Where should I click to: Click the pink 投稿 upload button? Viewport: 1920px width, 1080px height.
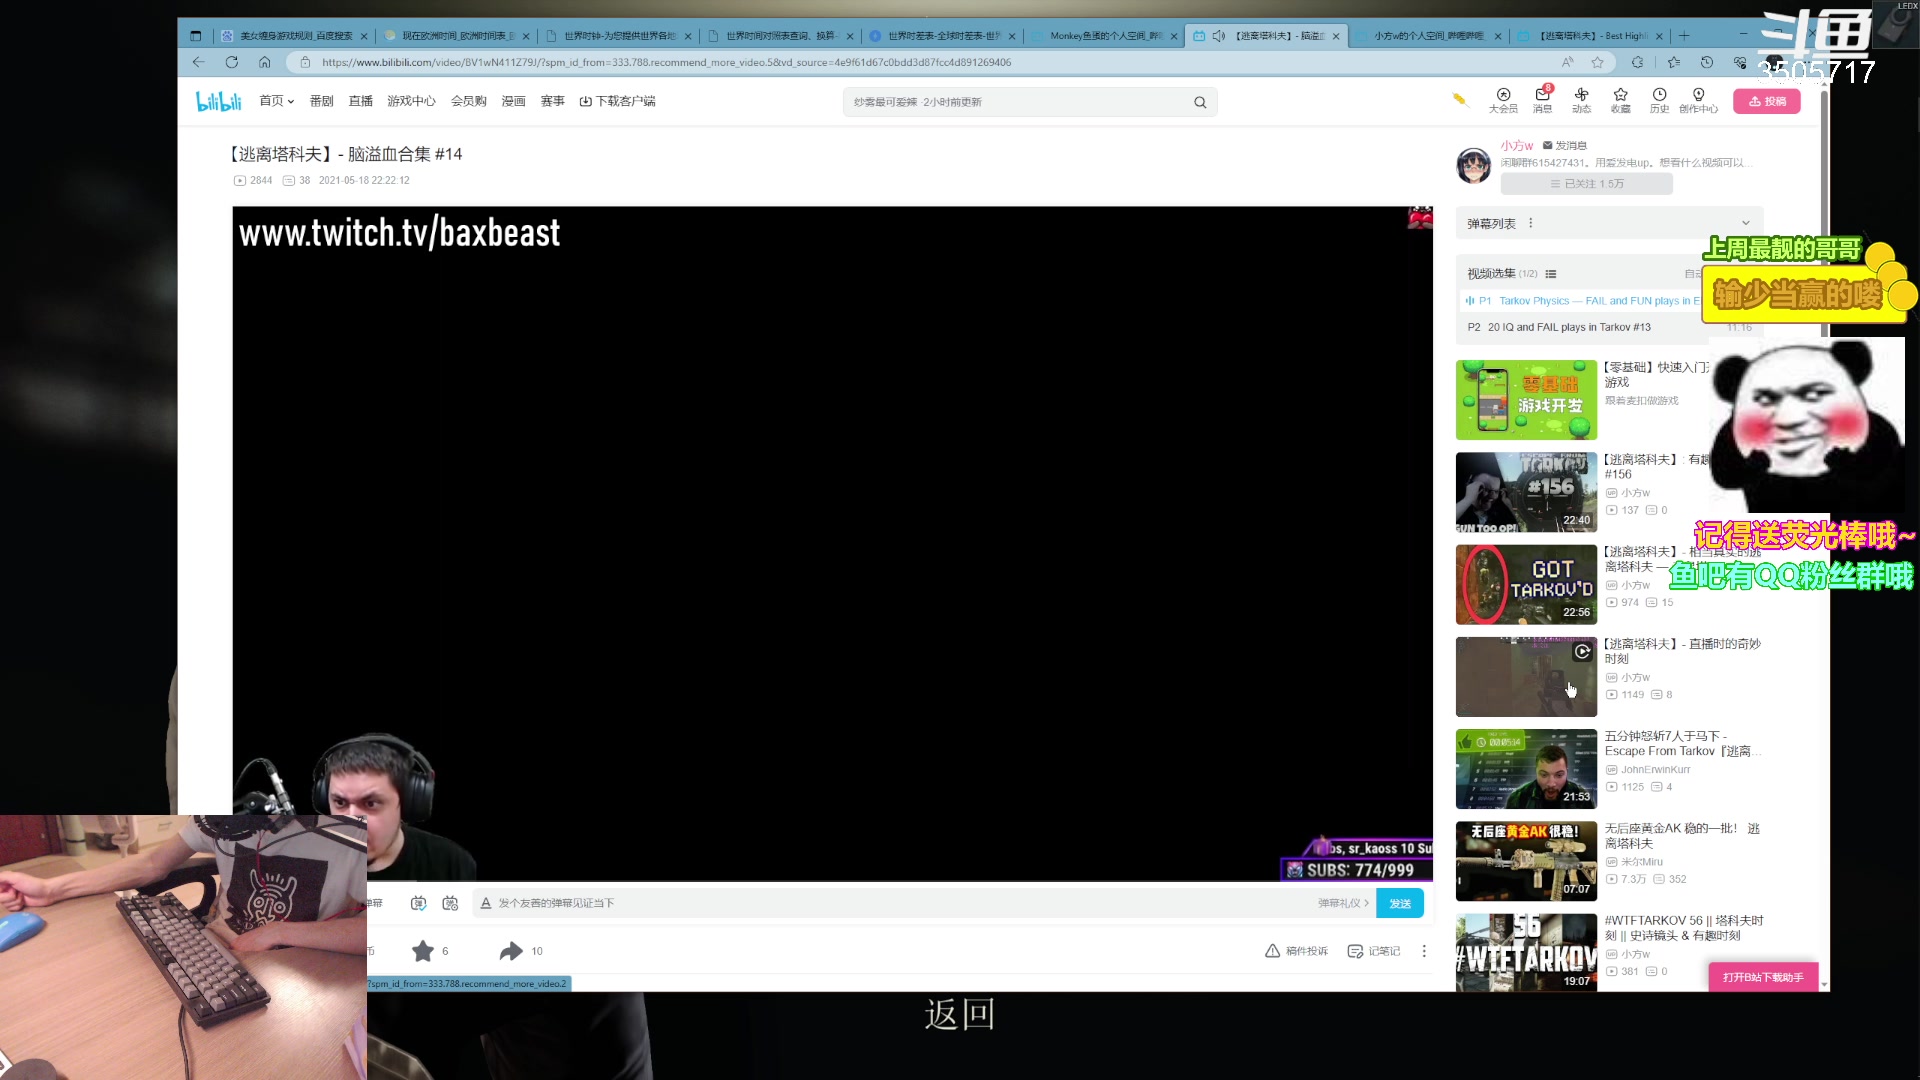(x=1766, y=101)
